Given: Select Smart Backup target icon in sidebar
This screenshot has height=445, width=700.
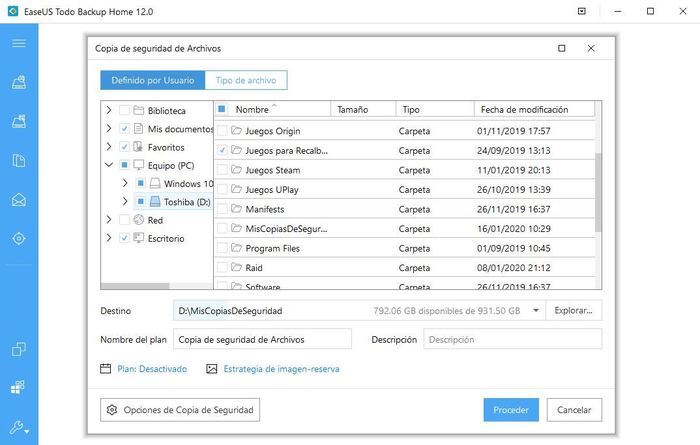Looking at the screenshot, I should click(19, 238).
